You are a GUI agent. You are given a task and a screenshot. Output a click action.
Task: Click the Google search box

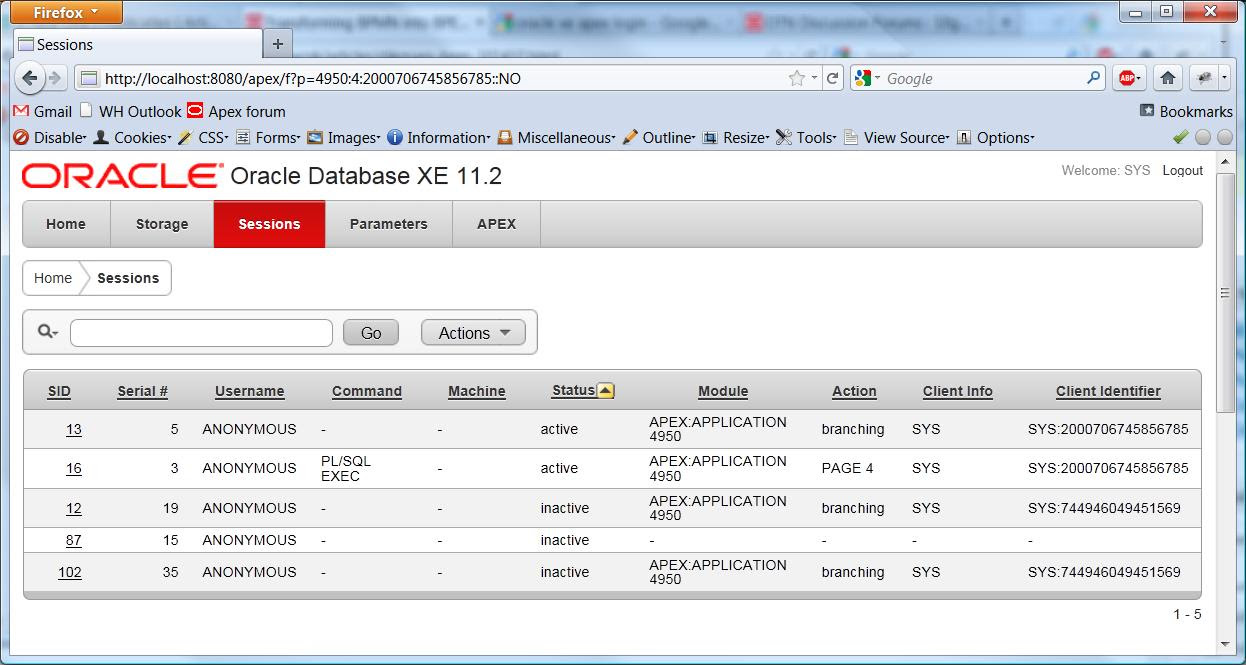[x=980, y=78]
